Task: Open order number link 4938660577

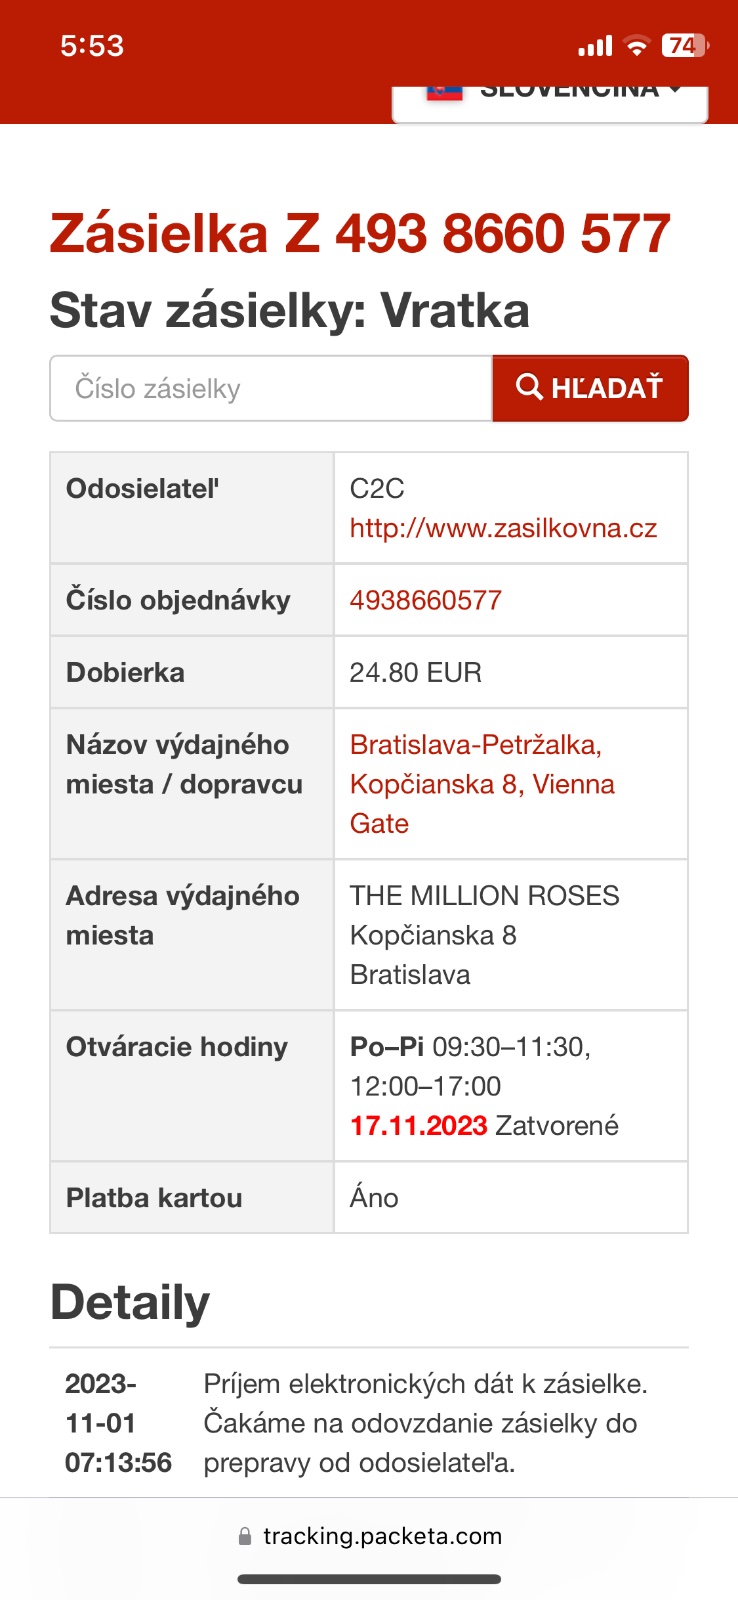Action: point(426,600)
